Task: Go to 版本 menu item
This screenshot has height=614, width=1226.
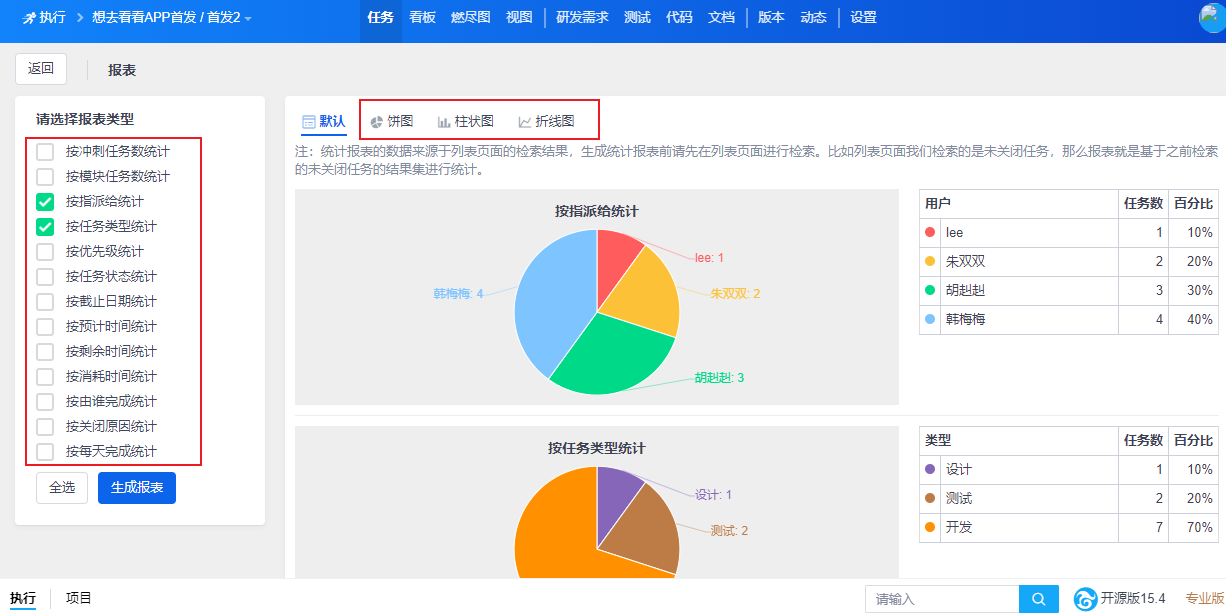Action: [x=771, y=18]
